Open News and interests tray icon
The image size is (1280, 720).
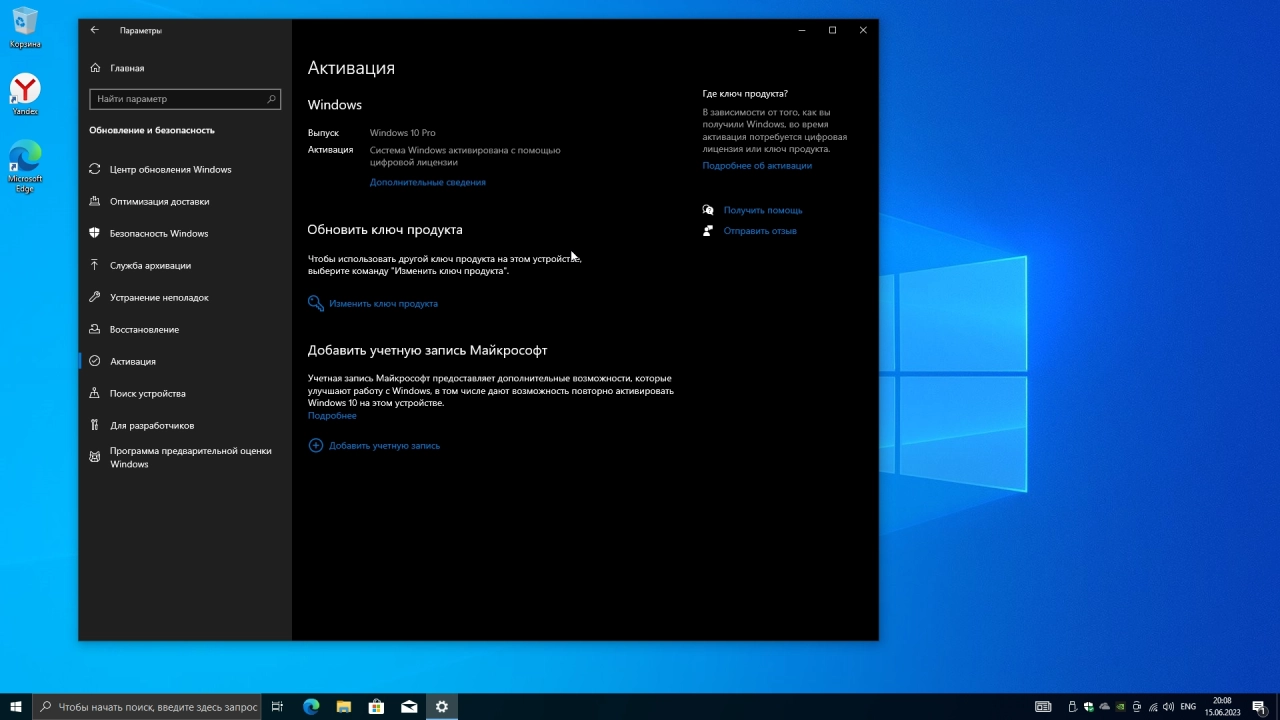point(1043,706)
